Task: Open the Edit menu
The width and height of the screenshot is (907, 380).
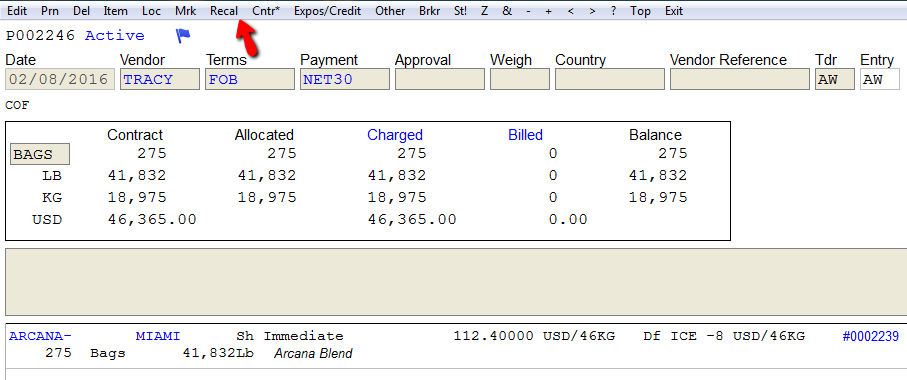Action: tap(17, 11)
